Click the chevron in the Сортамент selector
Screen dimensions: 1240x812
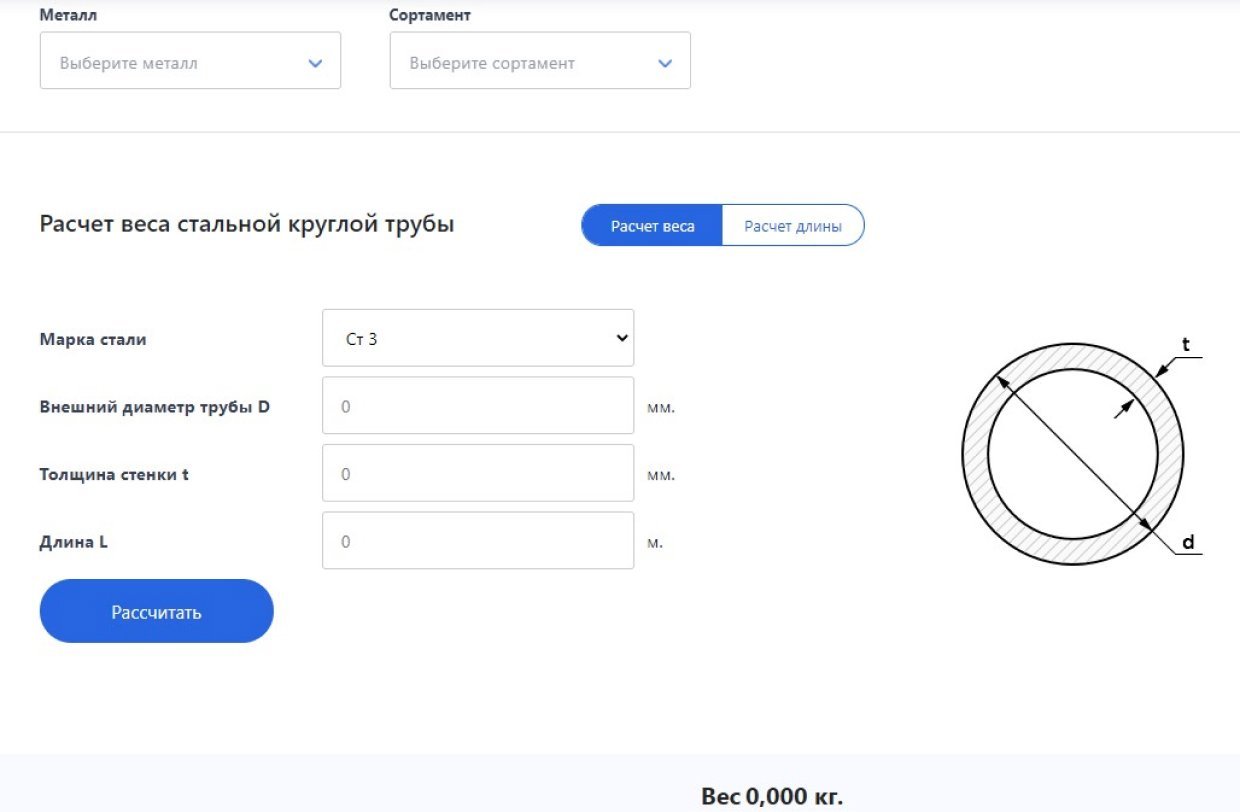[665, 63]
